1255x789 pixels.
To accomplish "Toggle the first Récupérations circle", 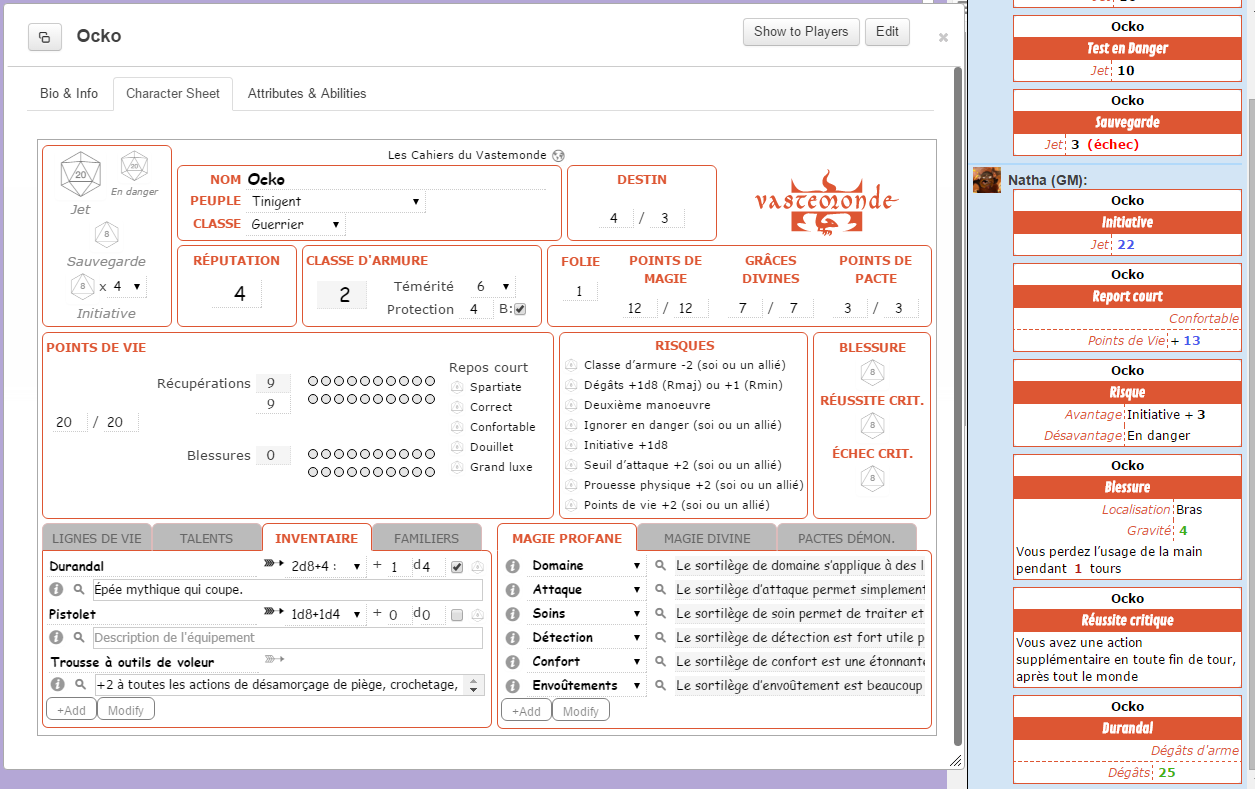I will tap(313, 381).
